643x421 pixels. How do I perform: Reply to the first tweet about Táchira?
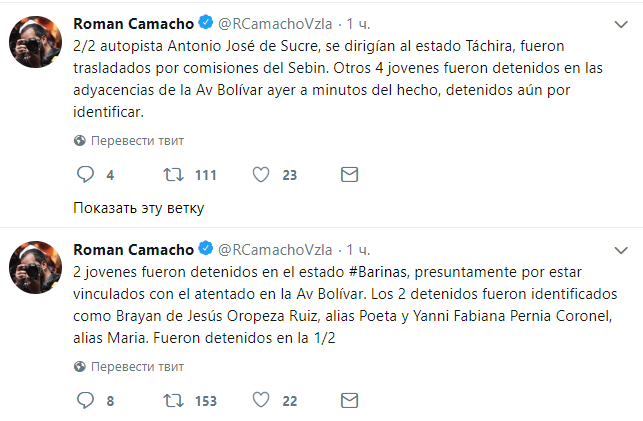click(84, 175)
